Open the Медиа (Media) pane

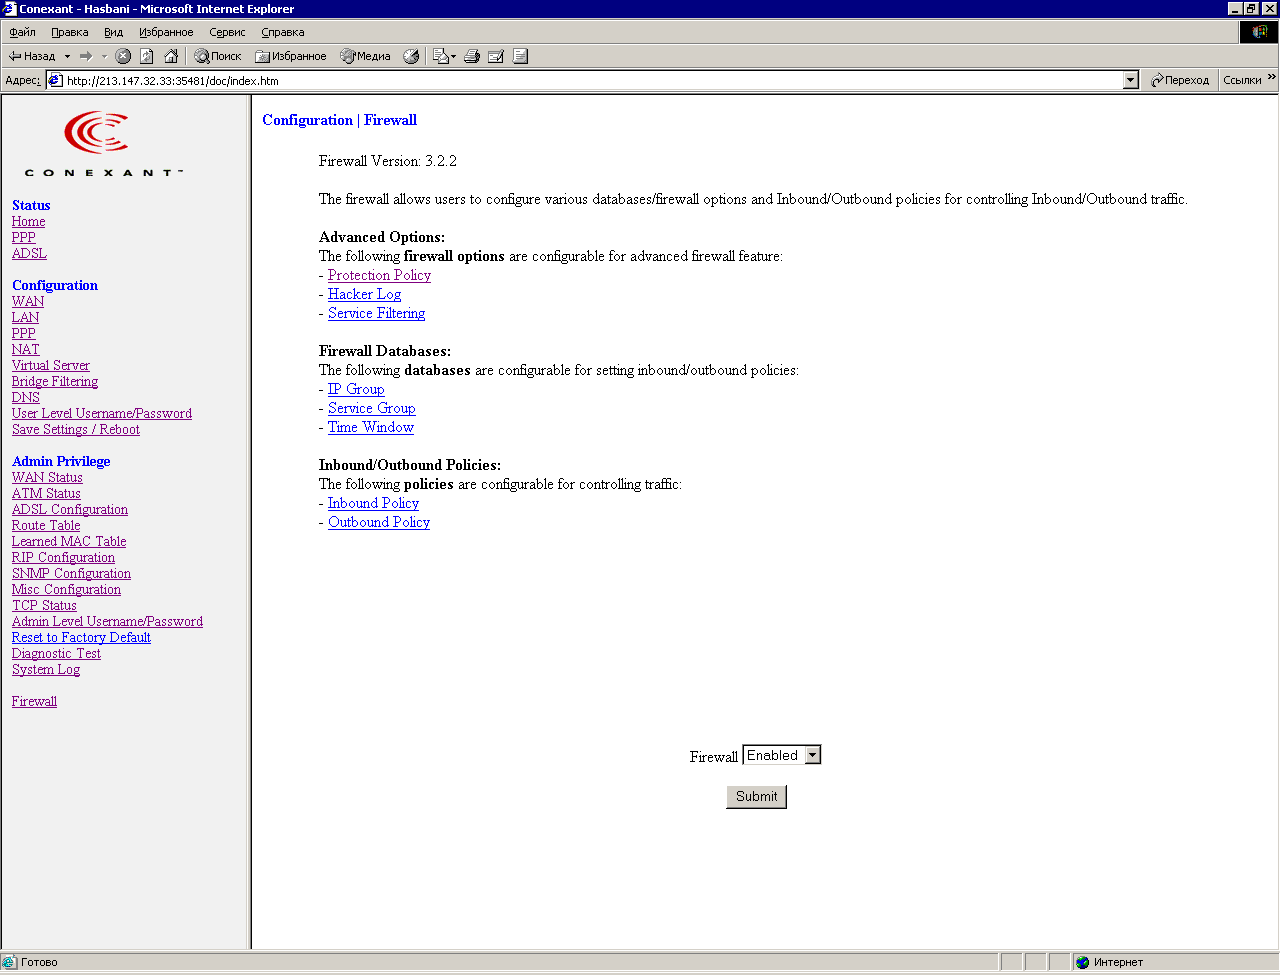pyautogui.click(x=366, y=56)
